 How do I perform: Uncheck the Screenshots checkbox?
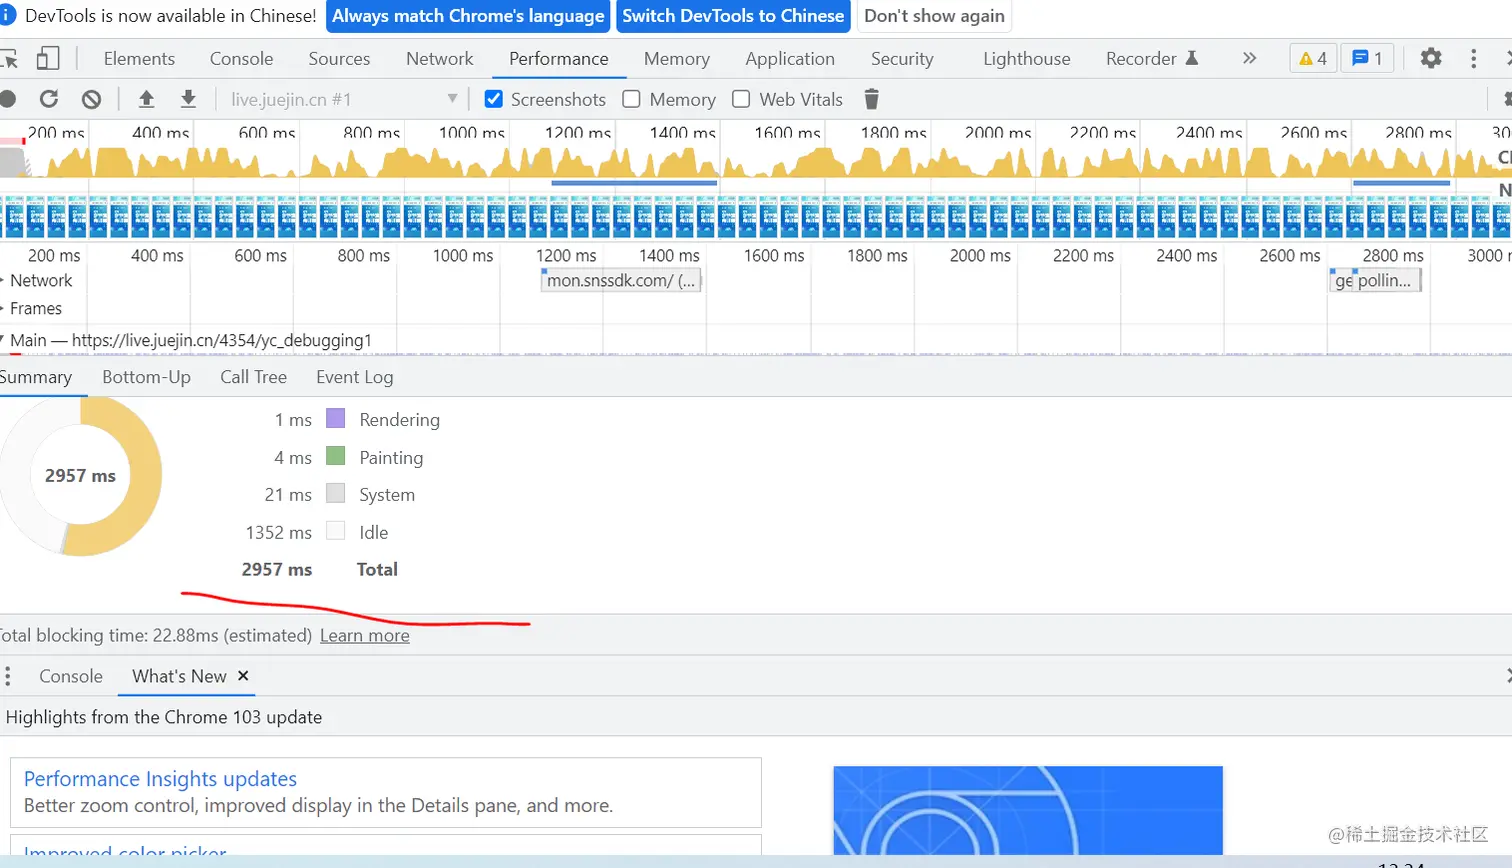493,99
